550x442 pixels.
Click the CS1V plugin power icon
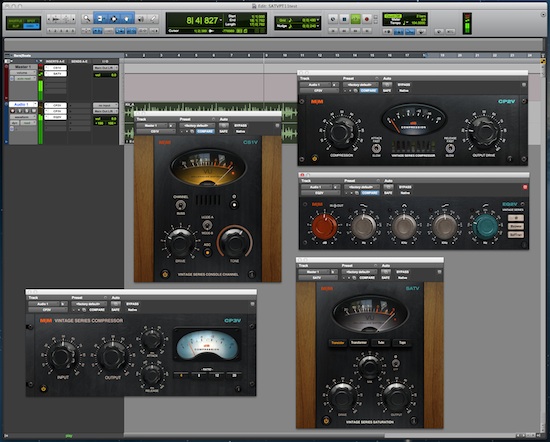click(165, 274)
